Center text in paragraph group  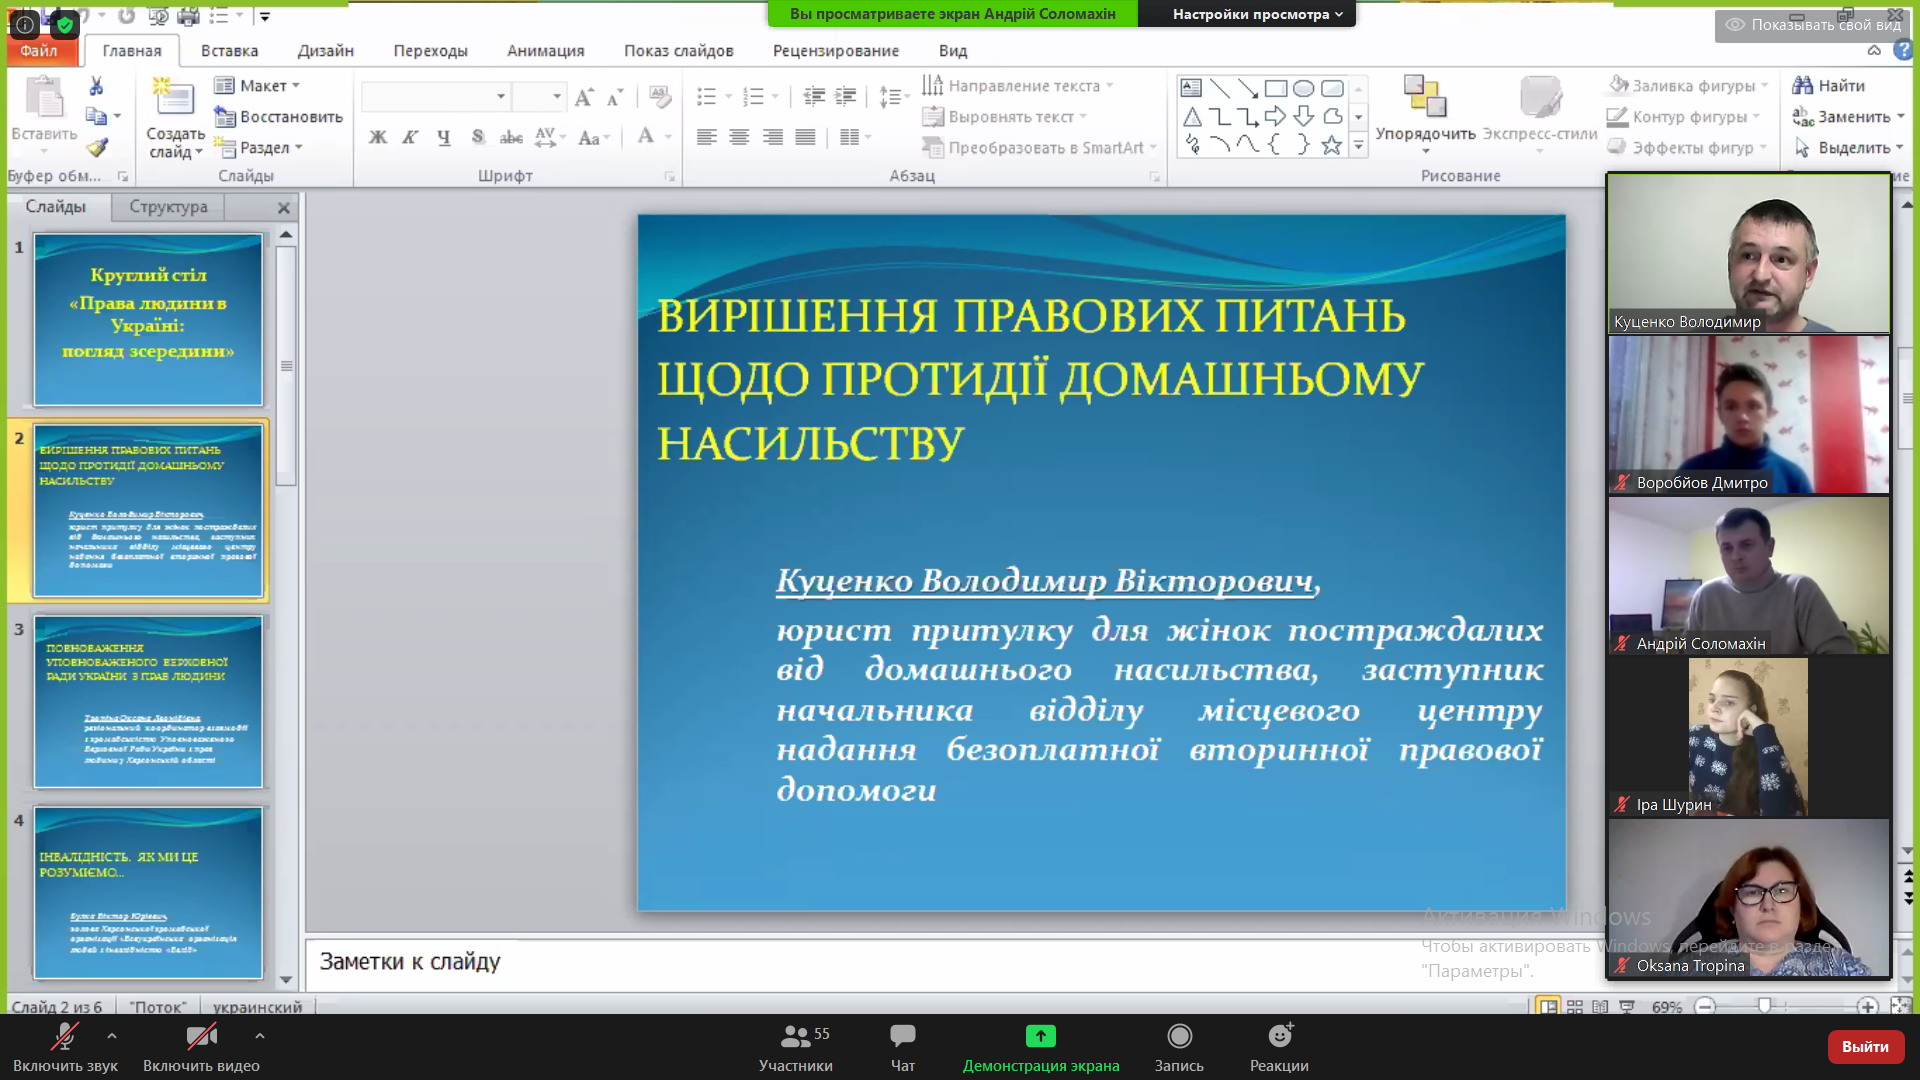(739, 137)
